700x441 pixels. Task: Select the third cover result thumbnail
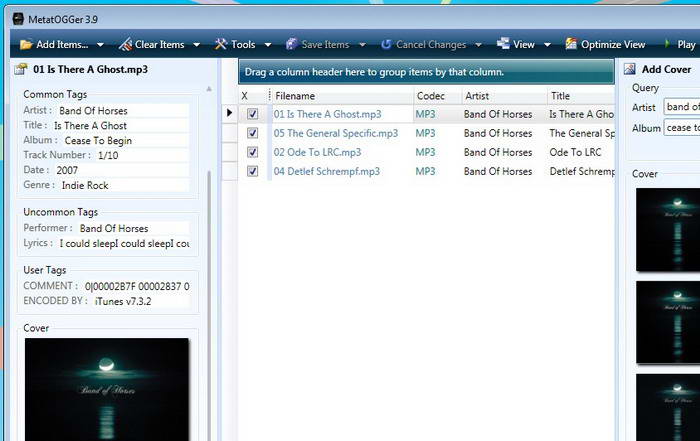coord(668,408)
